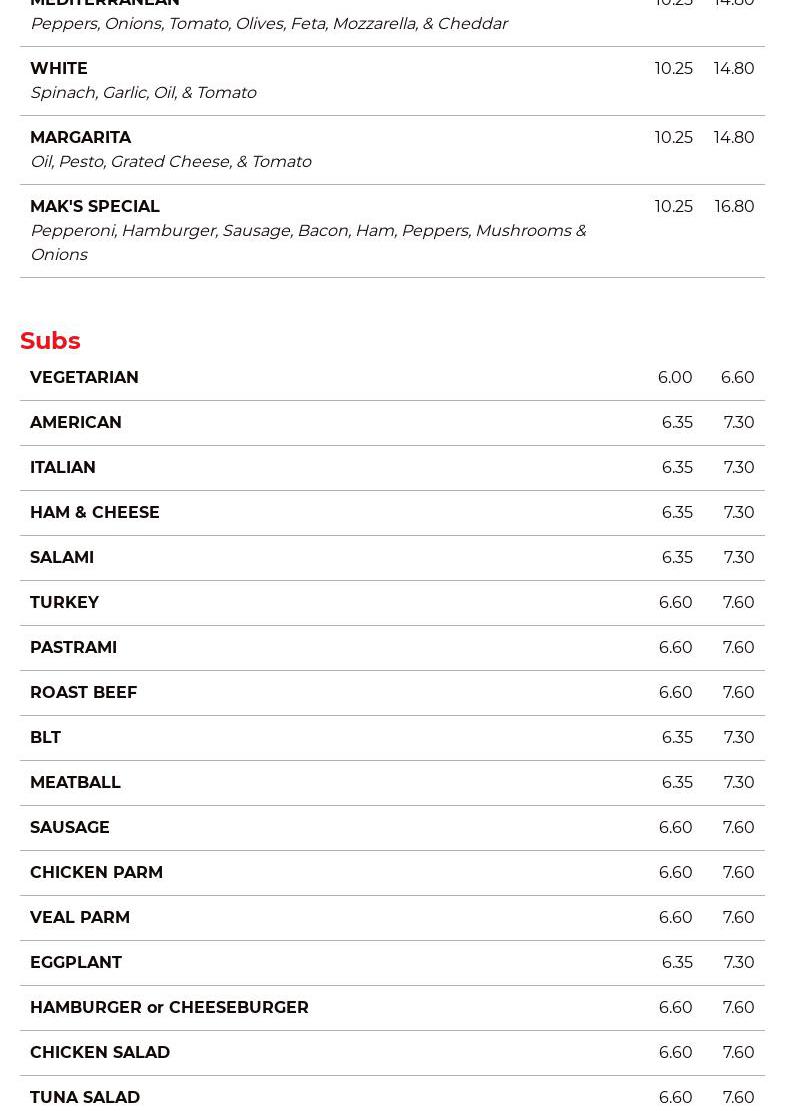Click HAMBURGER or CHEESEBURGER sub name
Viewport: 785px width, 1111px height.
point(169,1007)
